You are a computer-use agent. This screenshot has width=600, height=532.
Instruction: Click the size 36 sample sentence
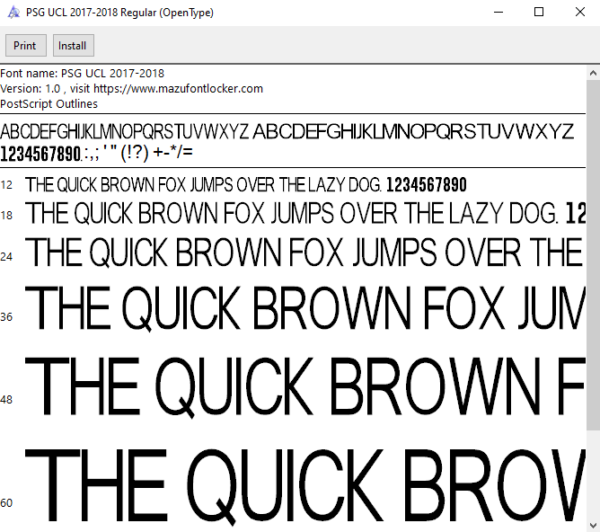[305, 308]
